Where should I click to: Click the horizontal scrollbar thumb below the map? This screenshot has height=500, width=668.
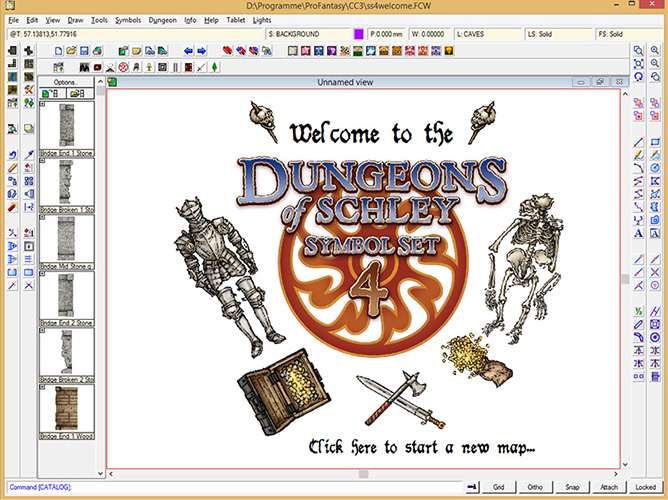coord(363,474)
